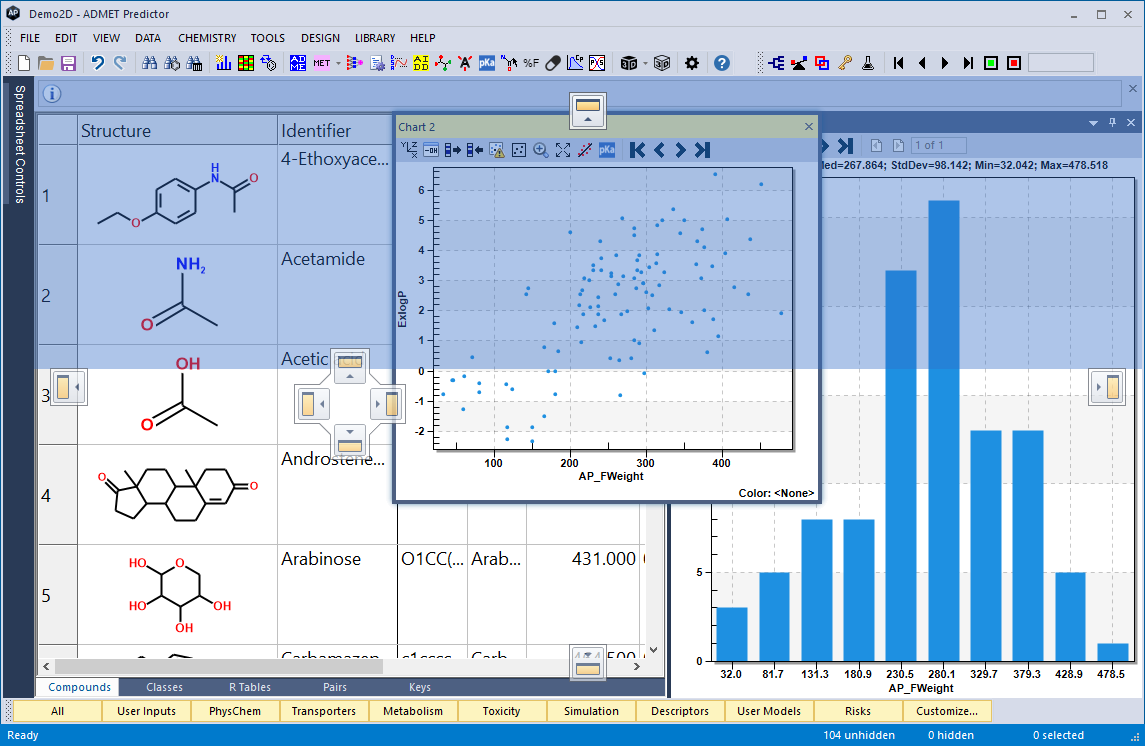Image resolution: width=1145 pixels, height=746 pixels.
Task: Toggle auto-hide pin on histogram panel
Action: click(x=1112, y=123)
